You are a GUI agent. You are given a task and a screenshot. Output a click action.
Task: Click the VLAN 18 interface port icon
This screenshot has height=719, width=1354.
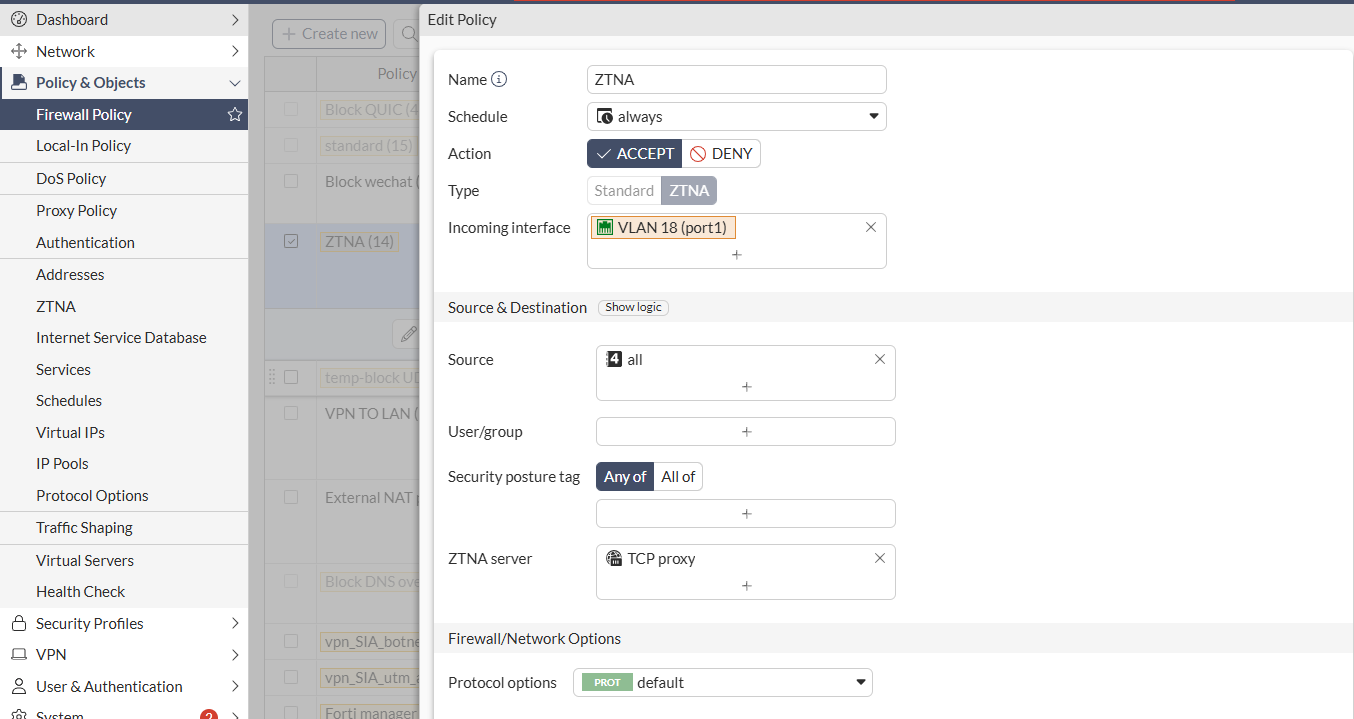pos(604,227)
